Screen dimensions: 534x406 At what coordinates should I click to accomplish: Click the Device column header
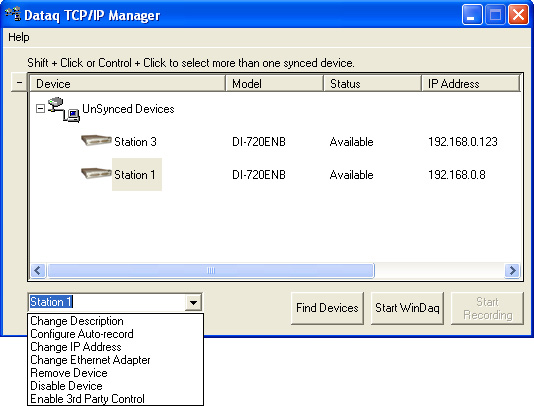point(128,83)
